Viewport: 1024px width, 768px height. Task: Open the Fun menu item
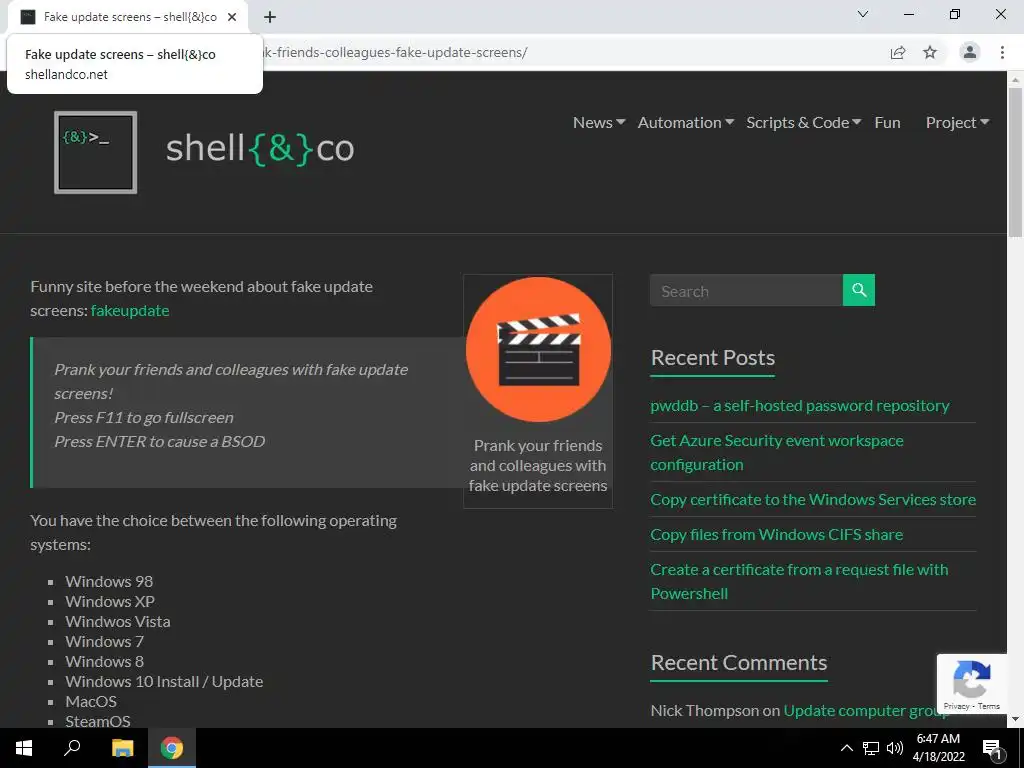pos(887,122)
